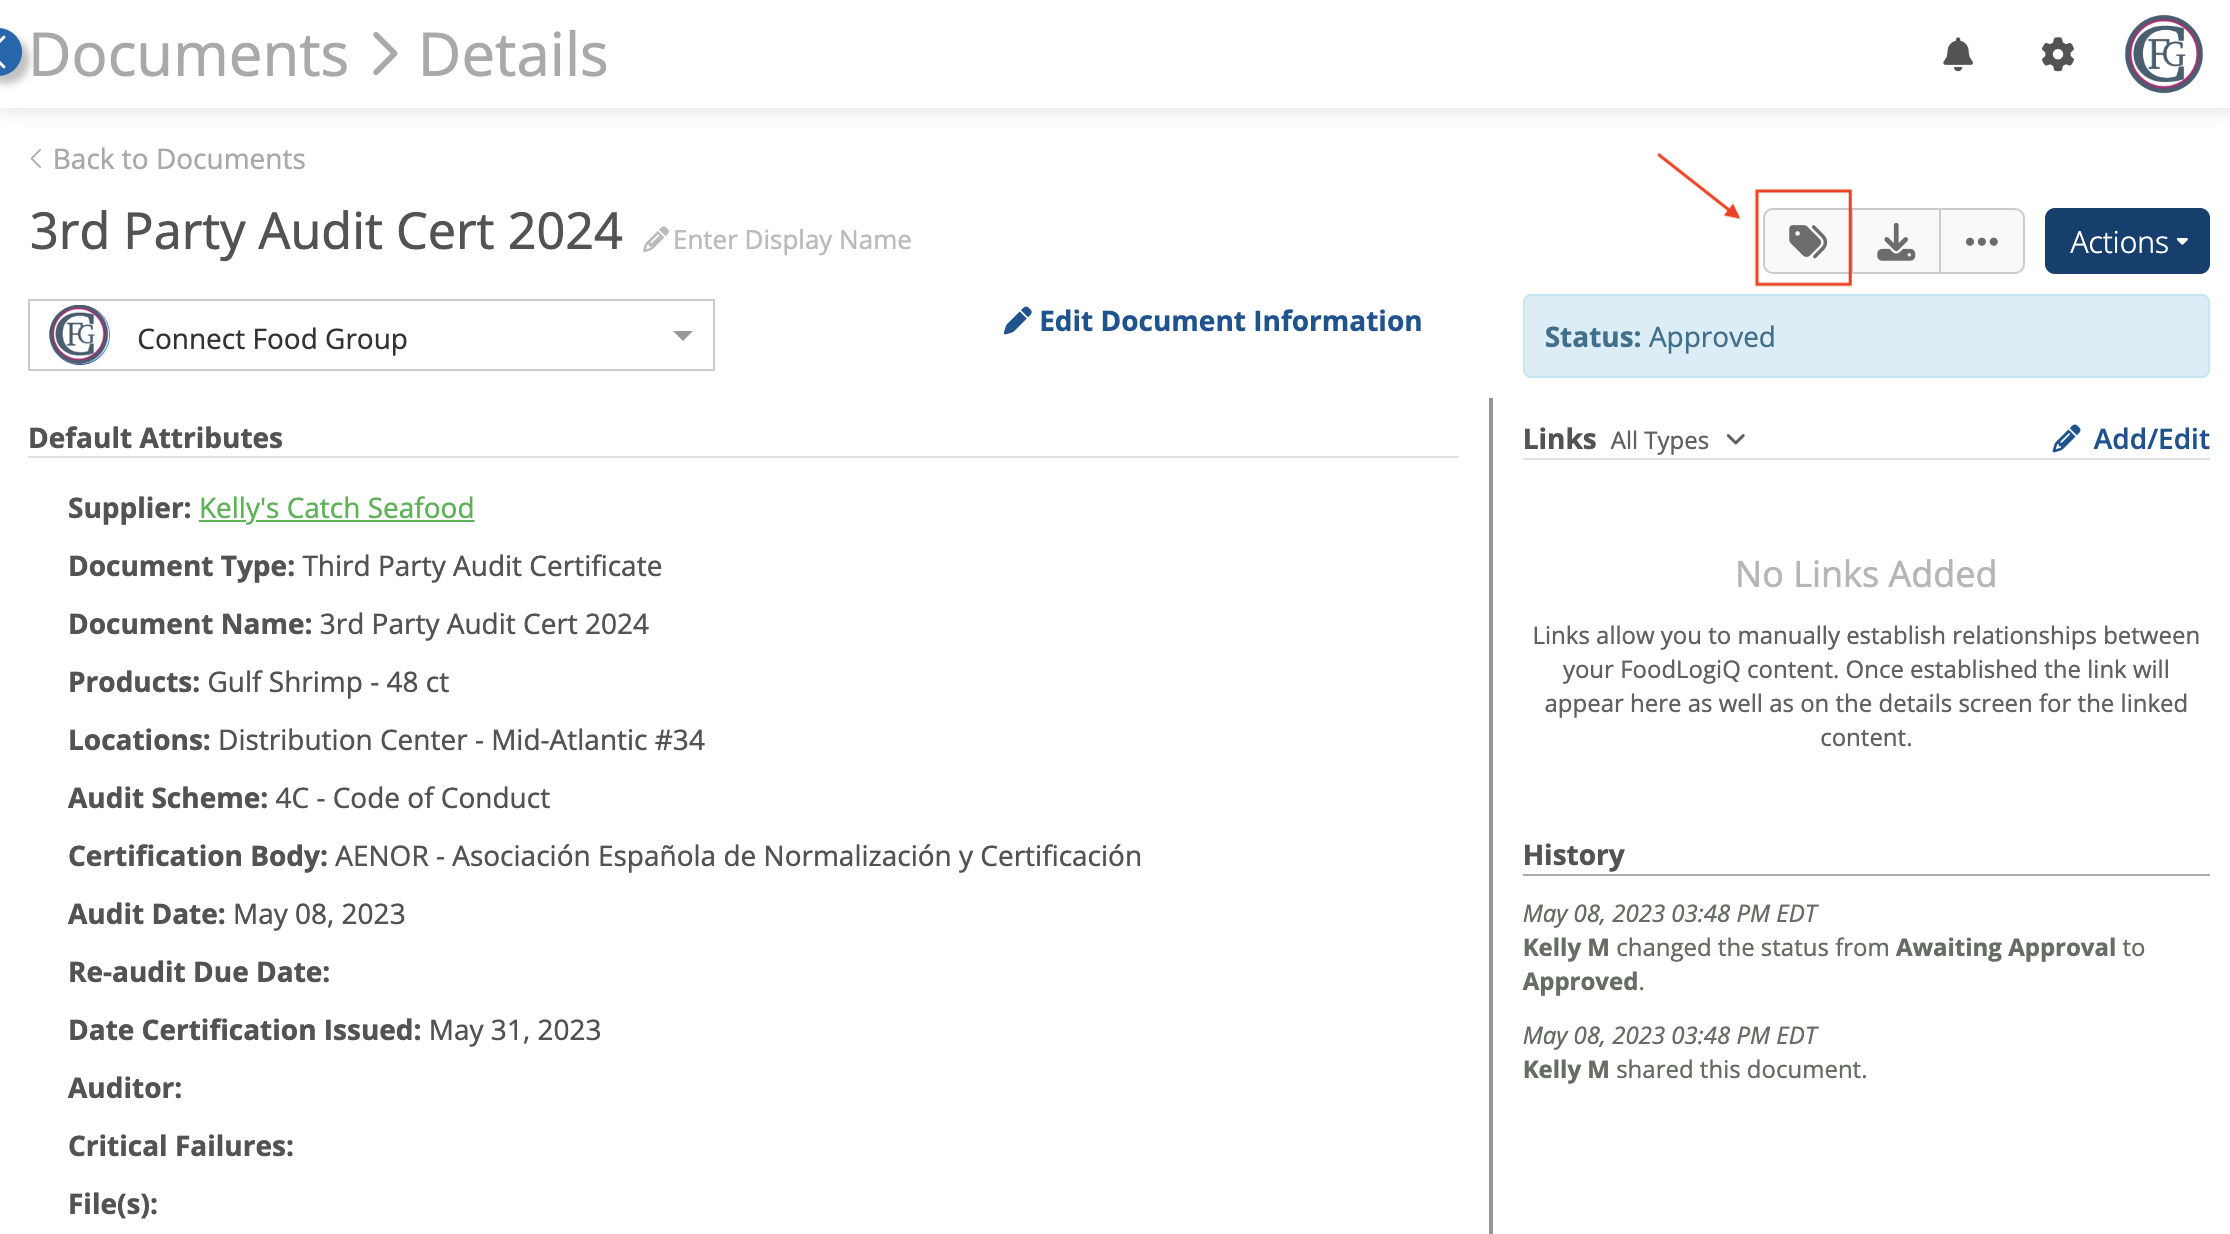This screenshot has height=1234, width=2230.
Task: Open Kelly's Catch Seafood supplier link
Action: (x=336, y=508)
